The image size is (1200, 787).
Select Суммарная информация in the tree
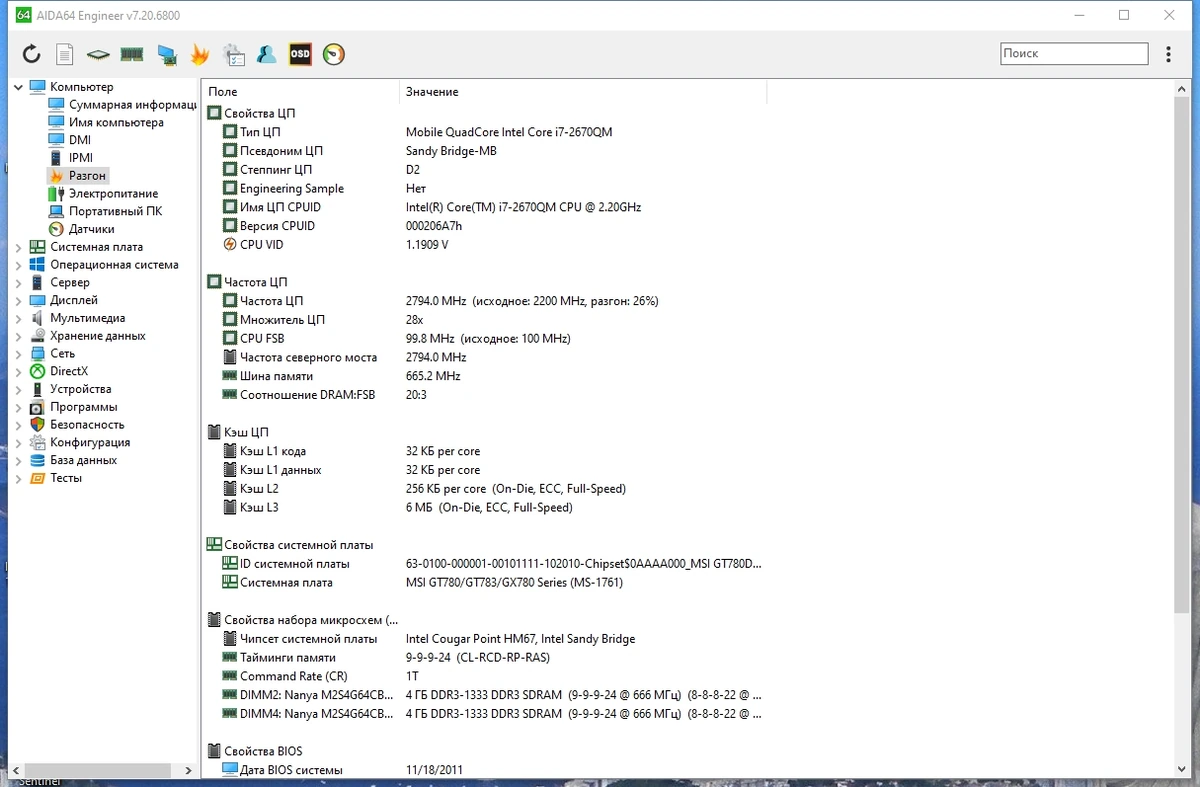[x=122, y=105]
